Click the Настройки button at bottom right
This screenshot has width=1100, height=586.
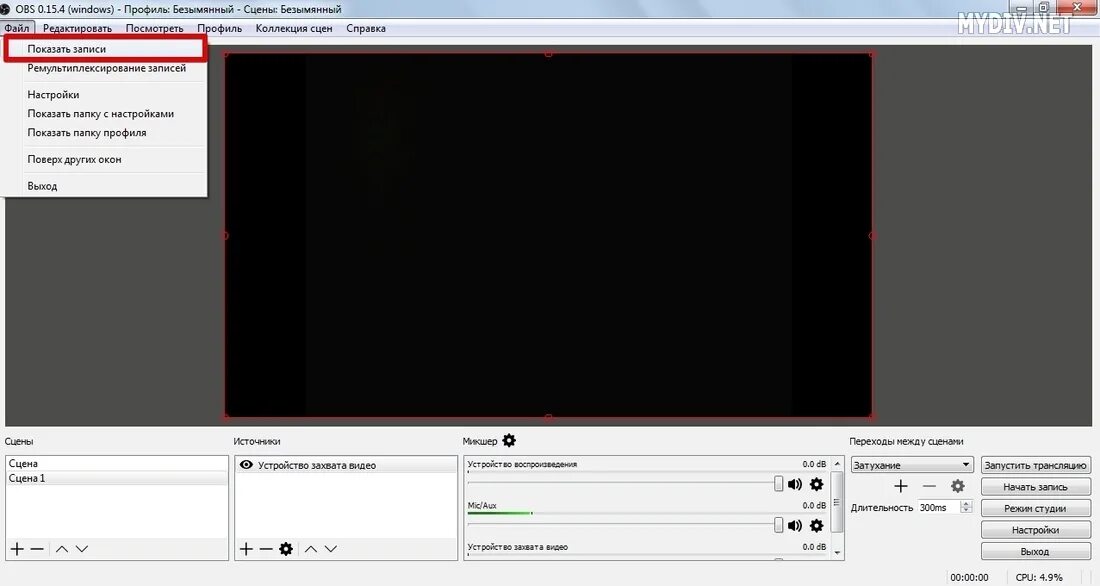click(x=1035, y=530)
